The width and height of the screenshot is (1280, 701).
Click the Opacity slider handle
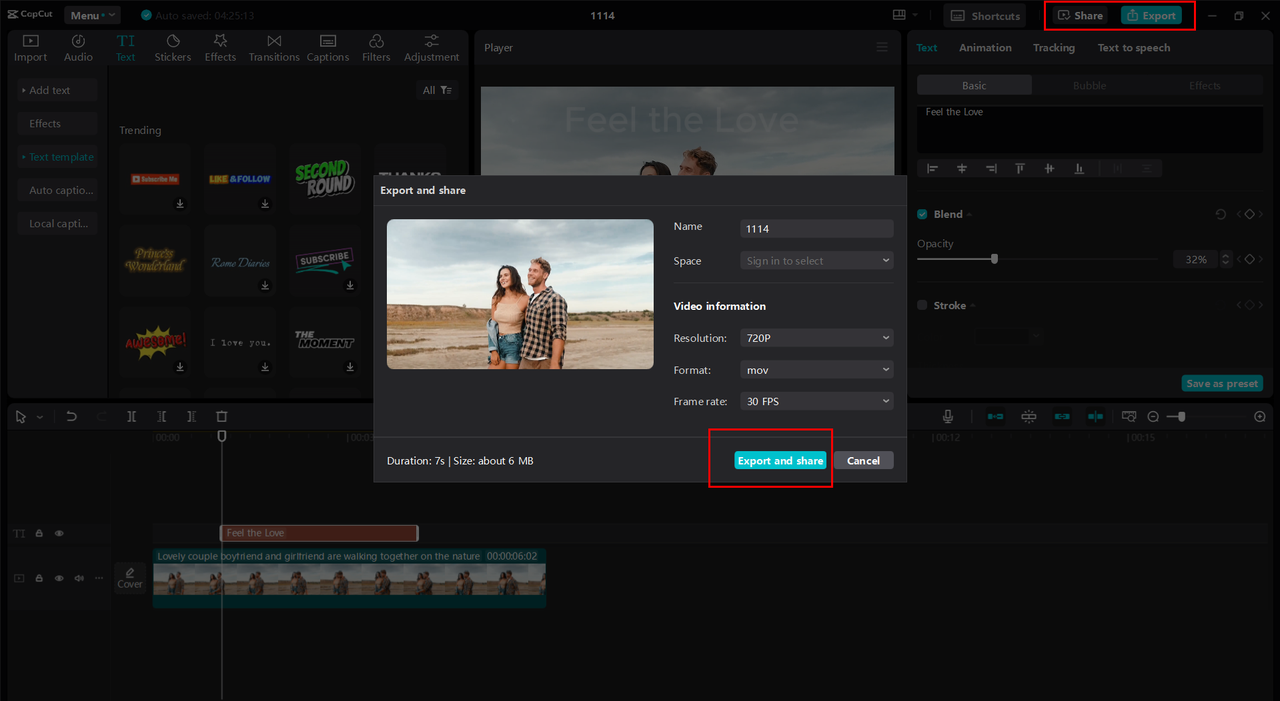point(994,259)
